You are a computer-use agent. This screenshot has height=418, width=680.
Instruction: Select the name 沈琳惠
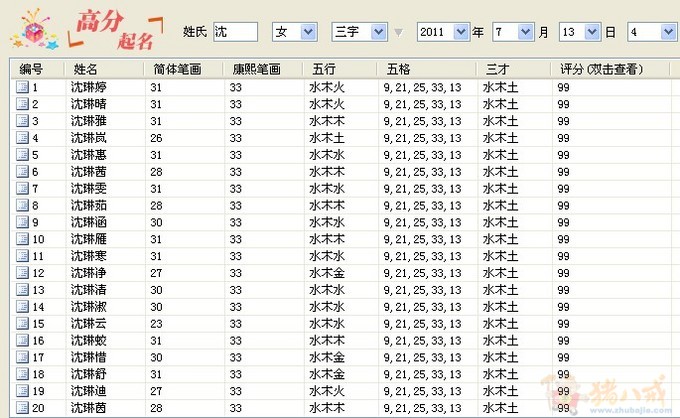(88, 155)
